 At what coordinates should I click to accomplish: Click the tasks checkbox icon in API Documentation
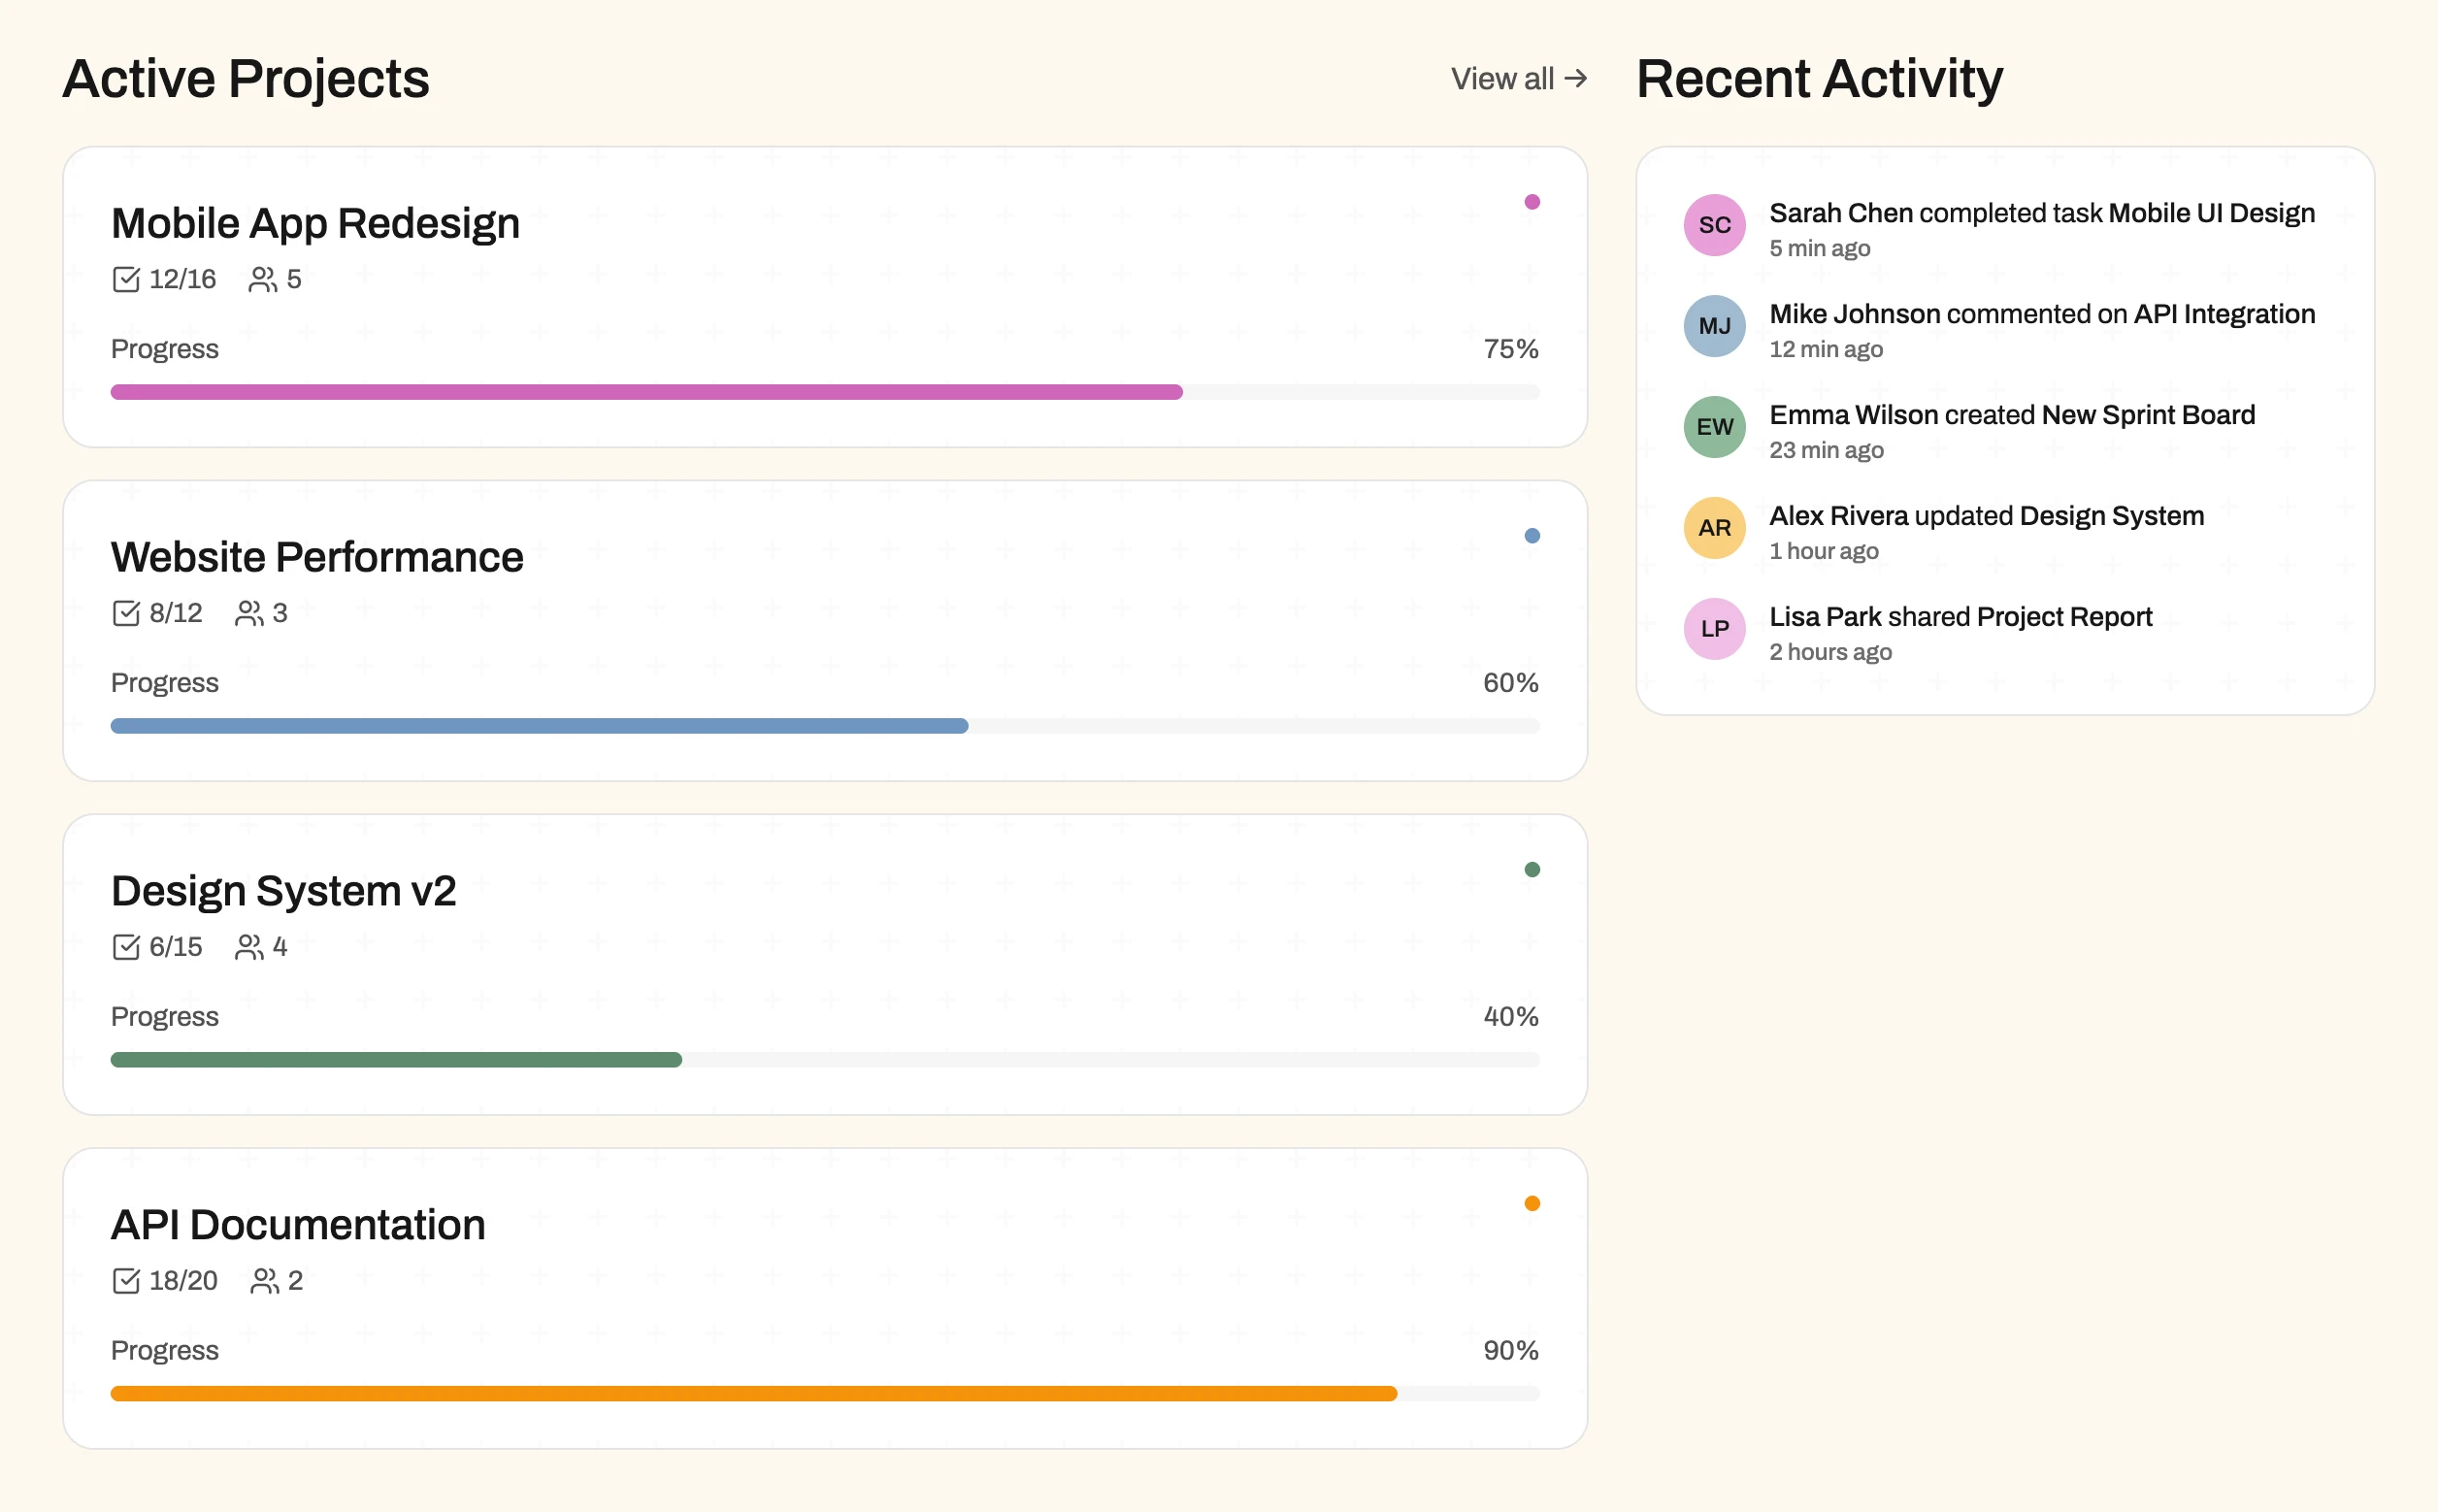tap(126, 1281)
